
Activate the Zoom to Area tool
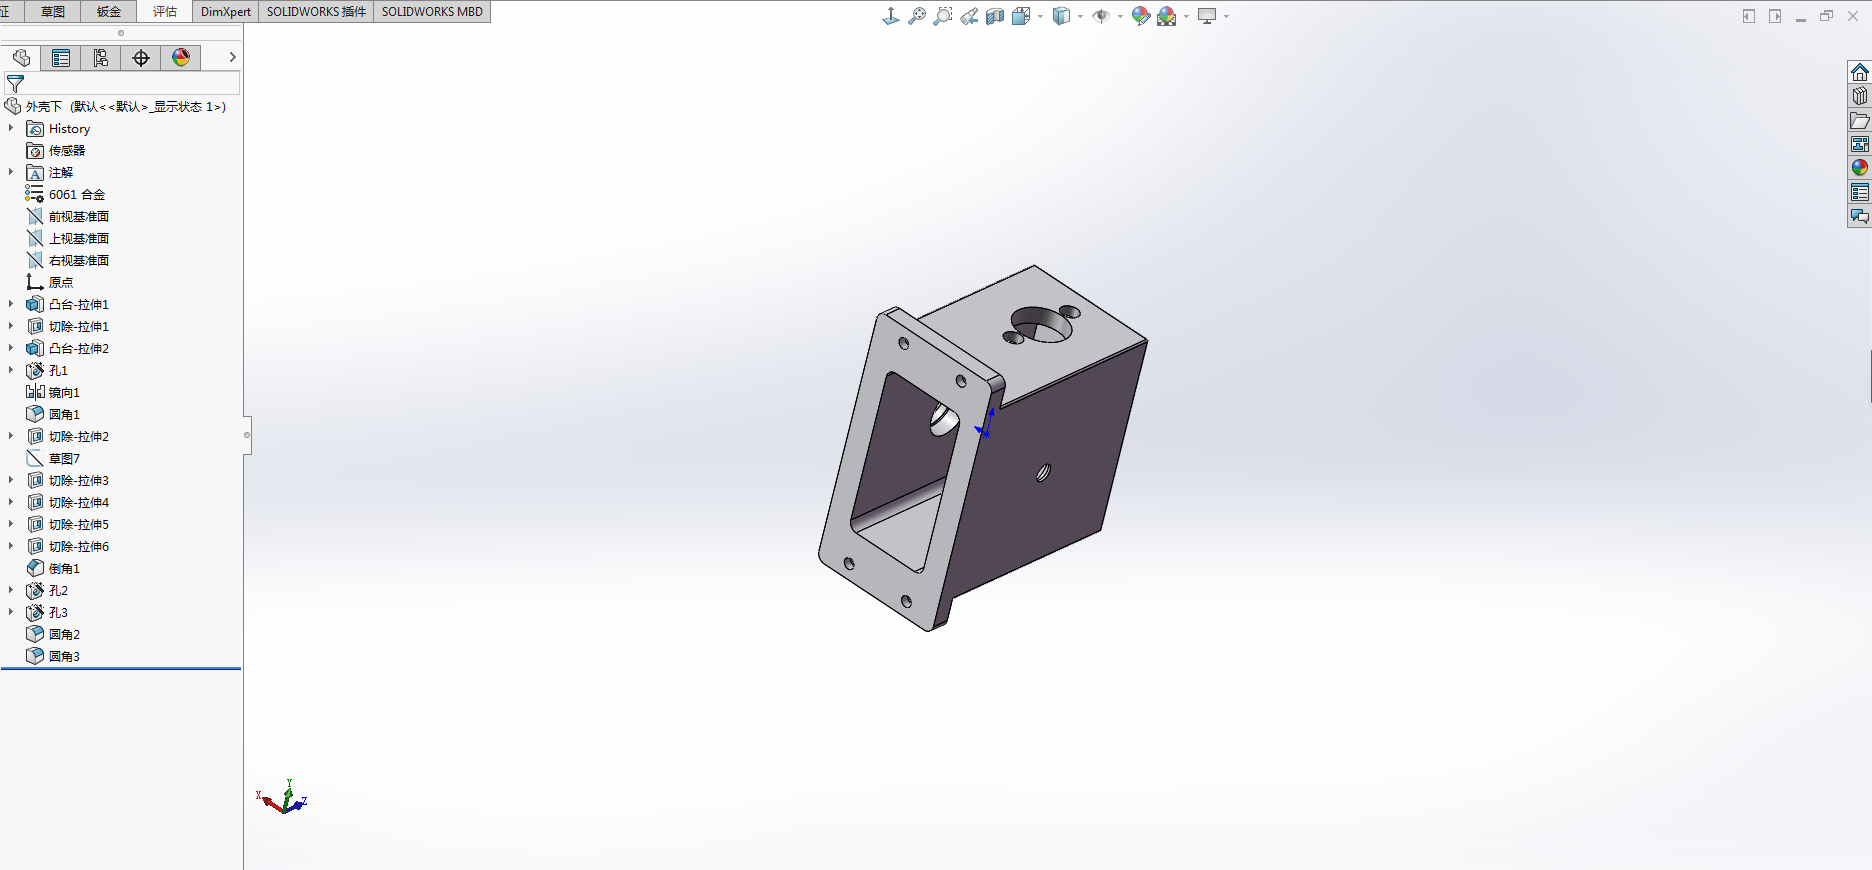pyautogui.click(x=942, y=16)
